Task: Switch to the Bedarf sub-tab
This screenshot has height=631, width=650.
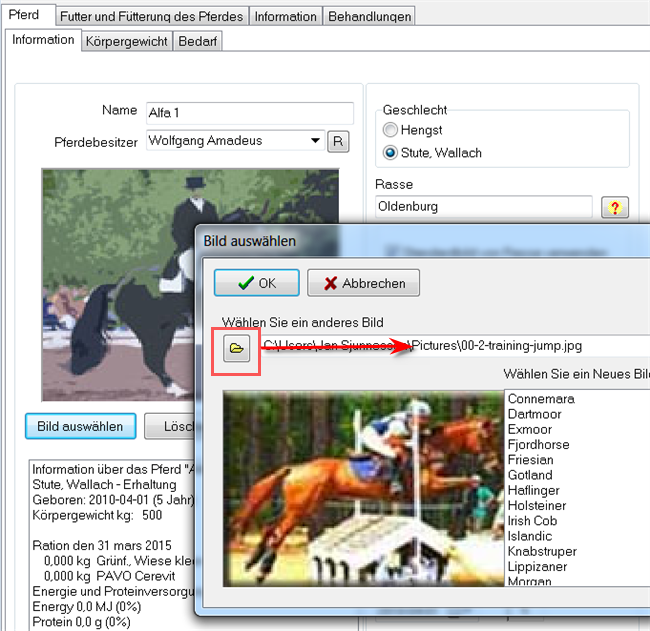Action: click(x=198, y=41)
